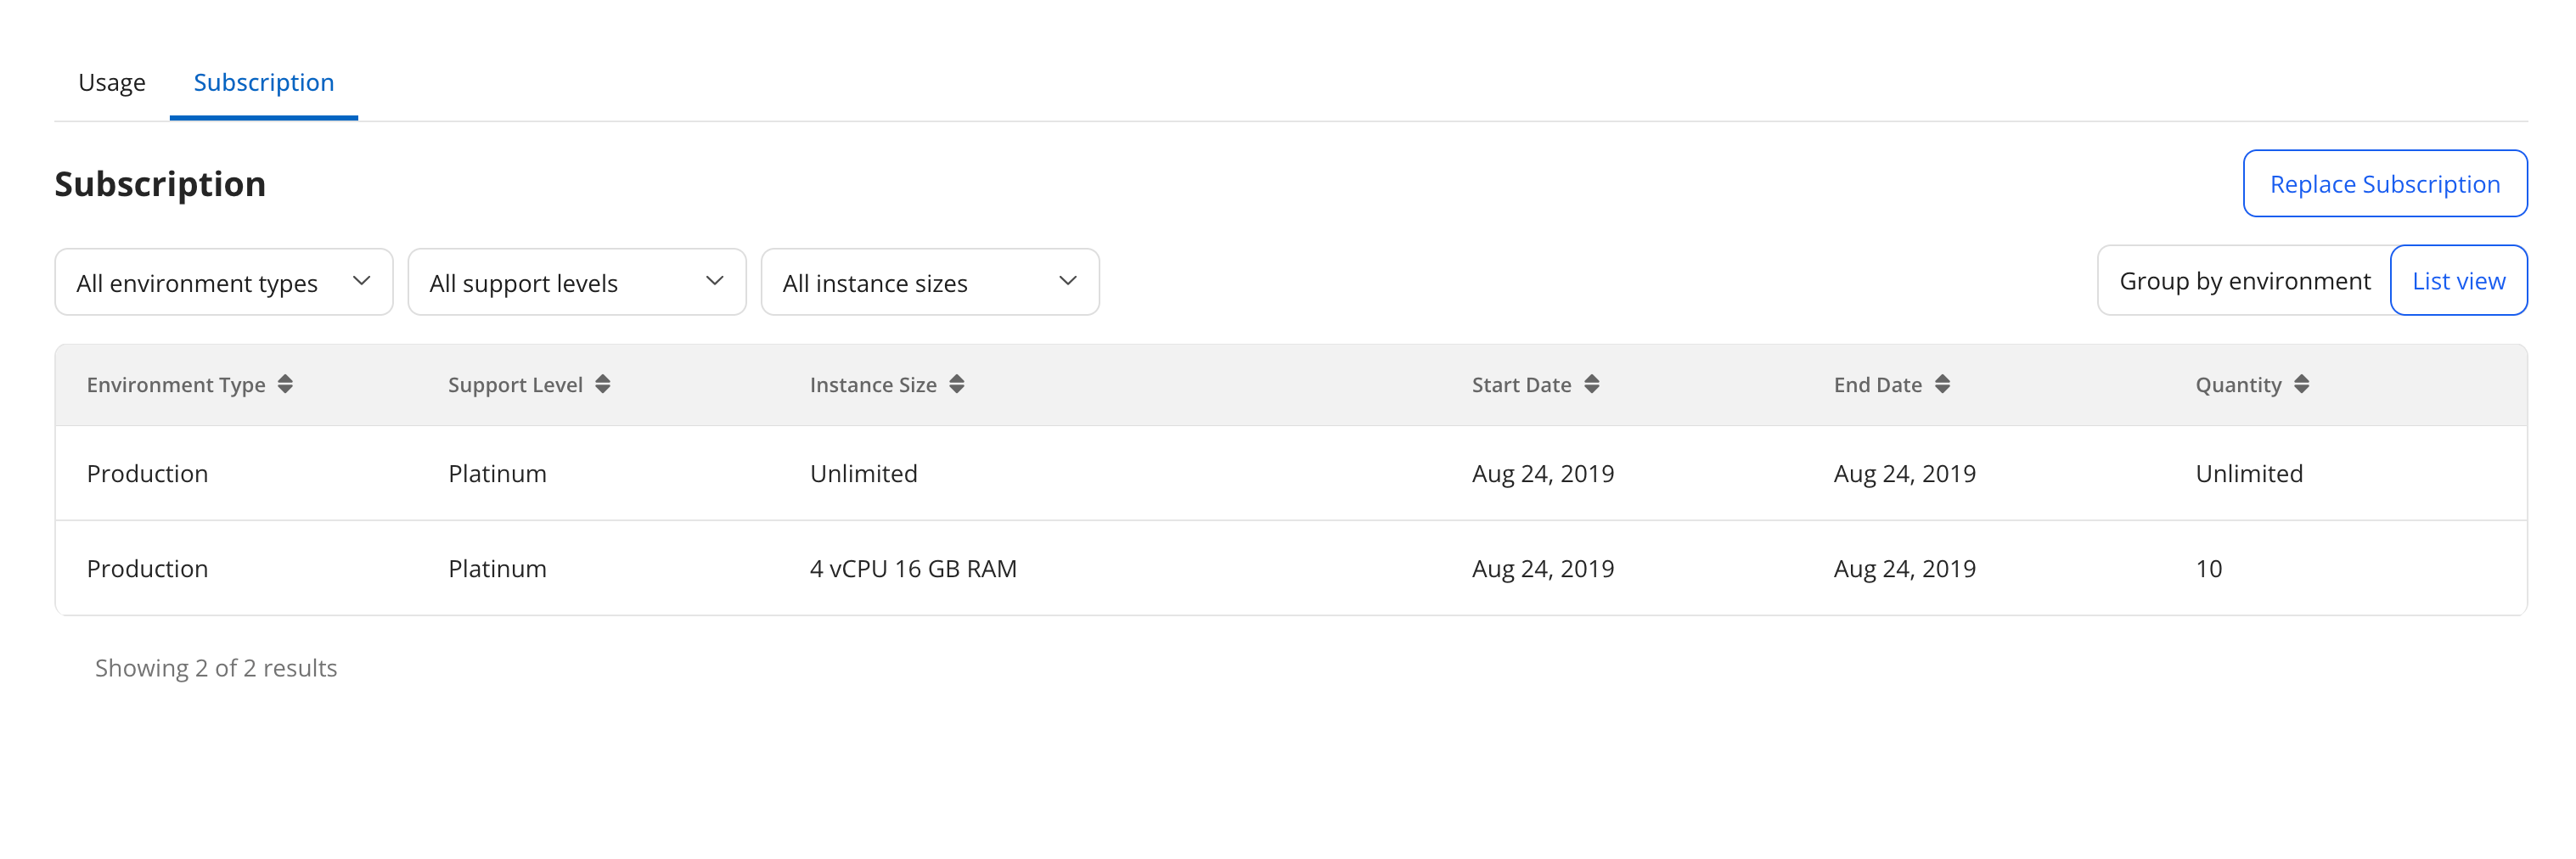
Task: Sort by Environment Type column icon
Action: (285, 385)
